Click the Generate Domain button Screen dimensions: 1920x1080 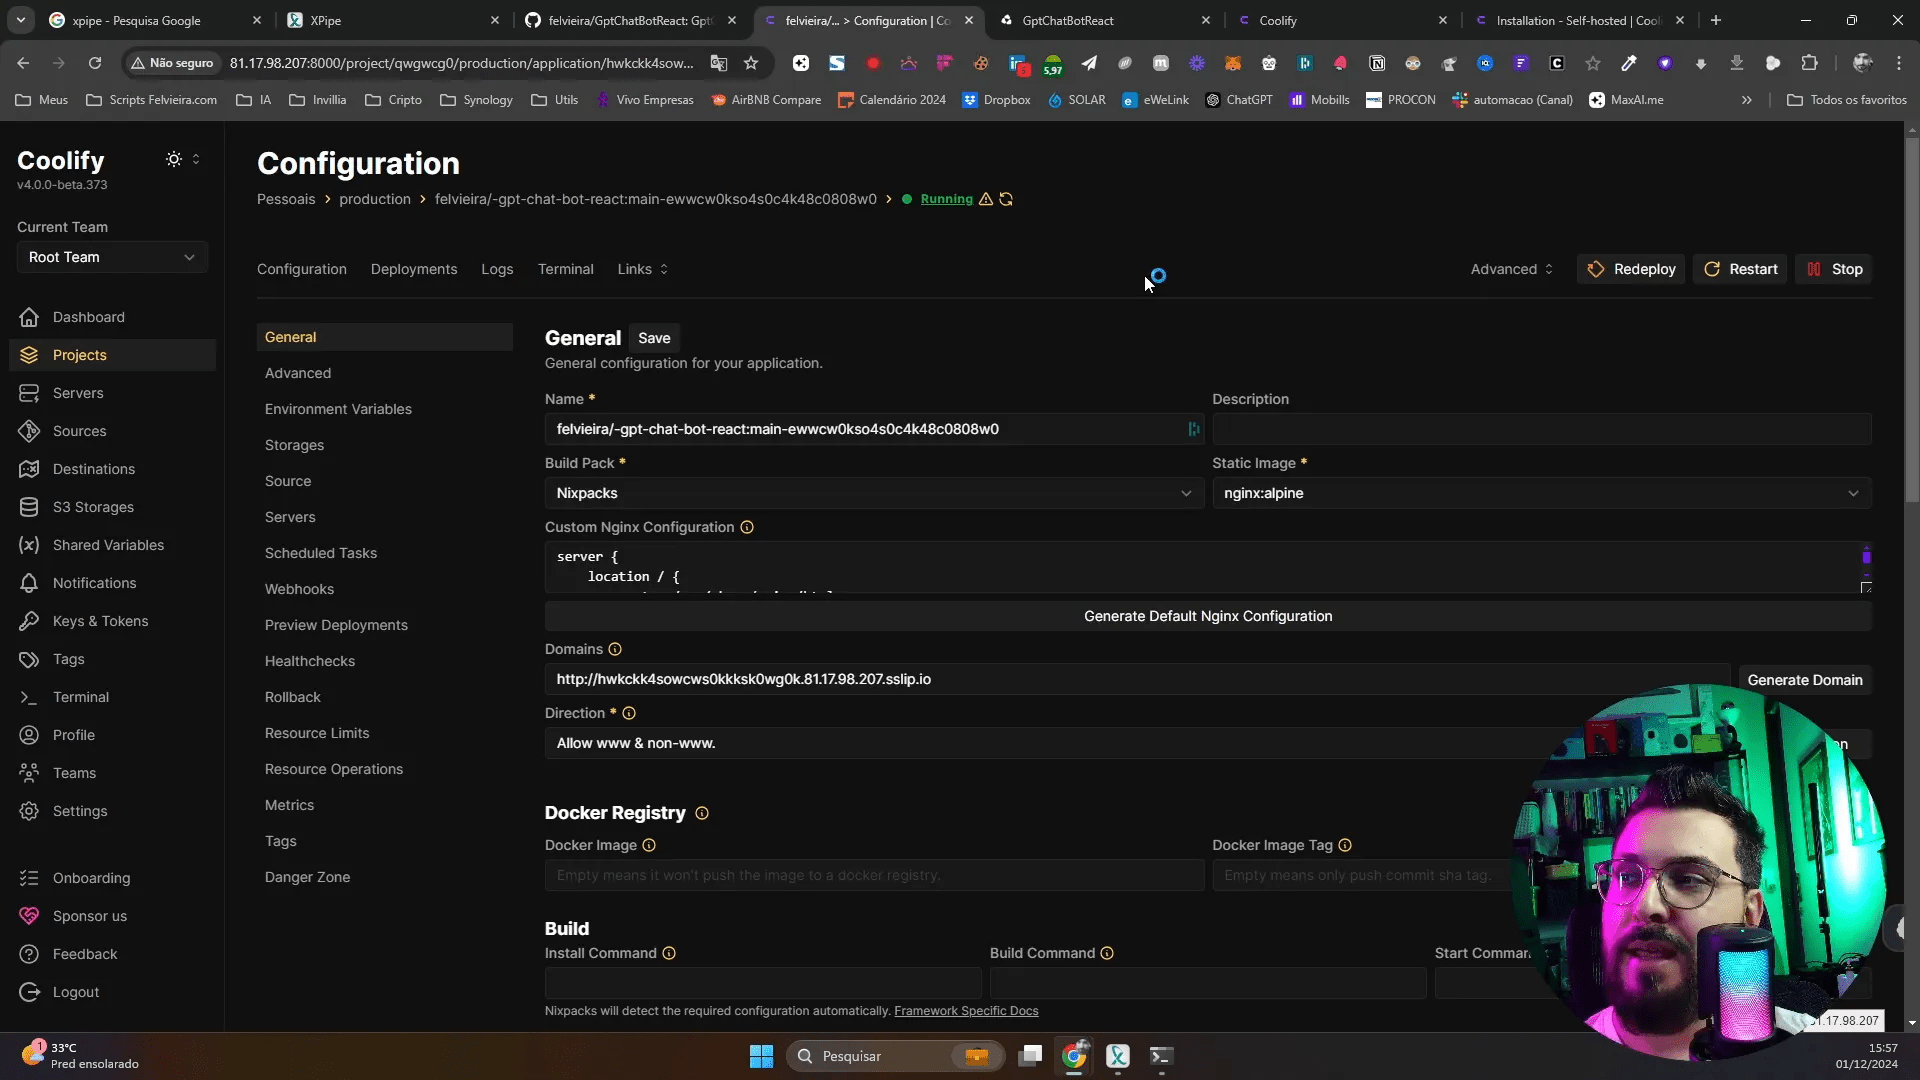[1805, 680]
